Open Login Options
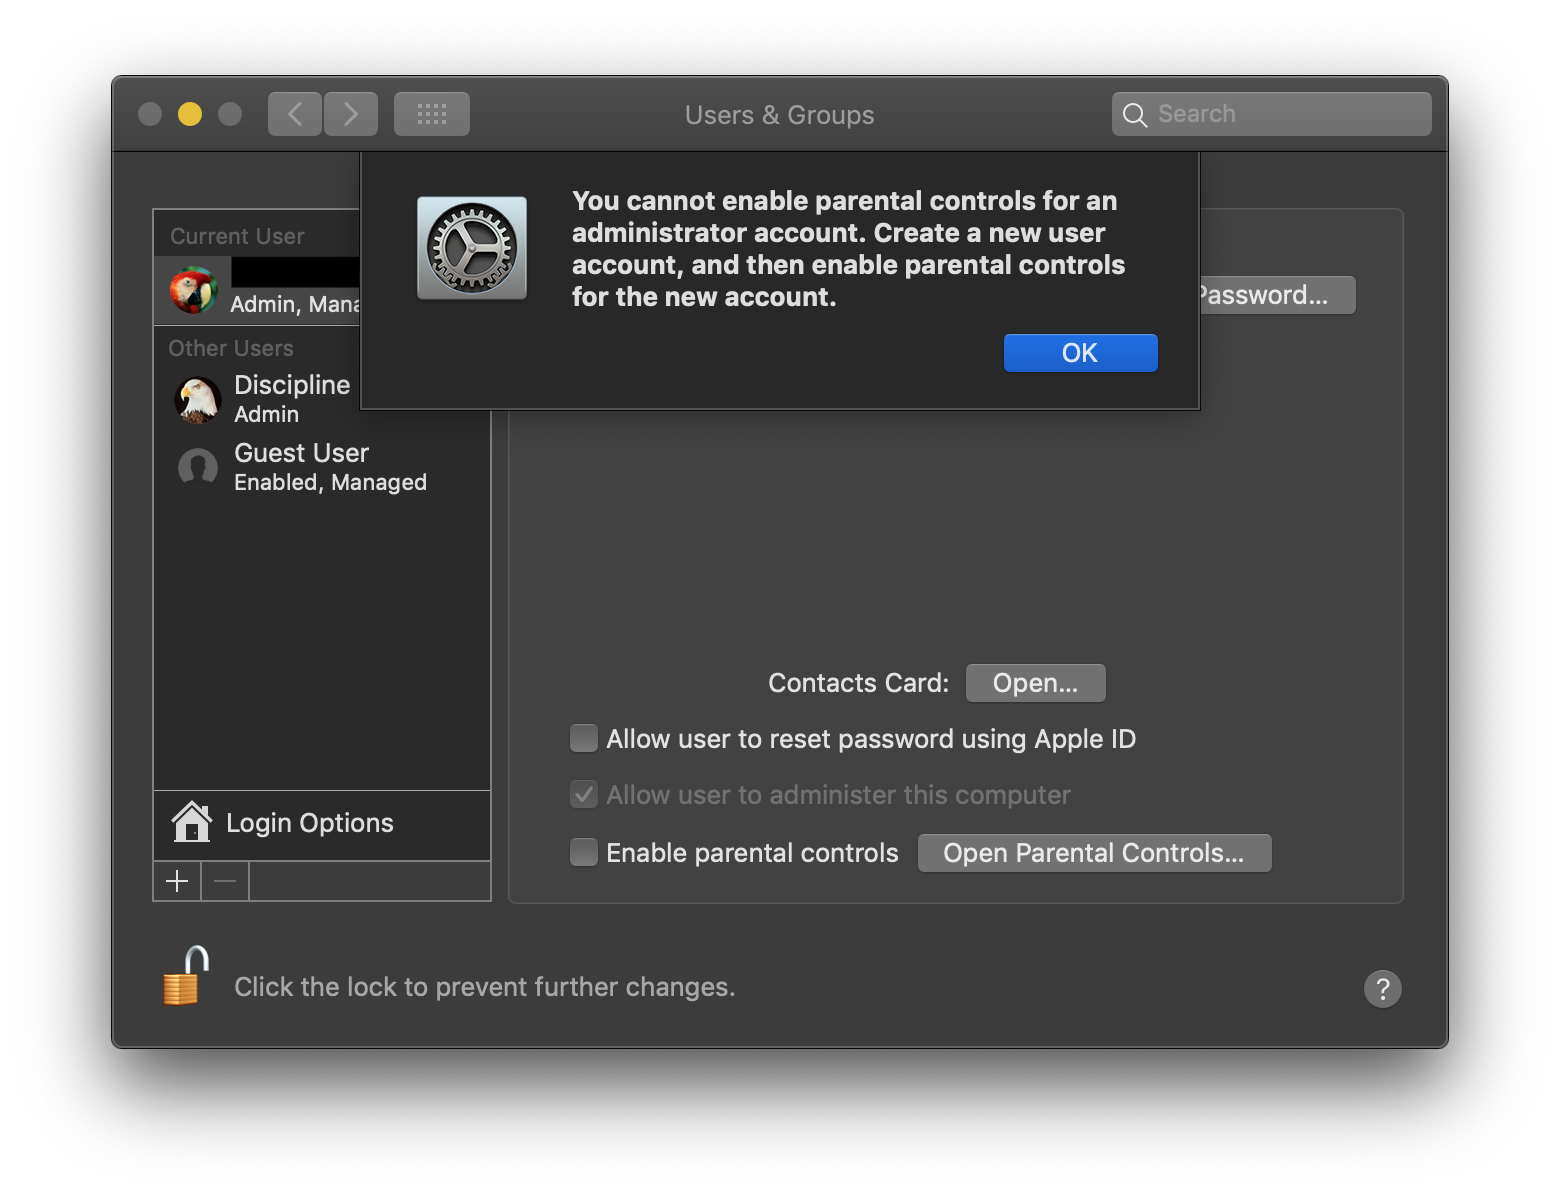Image resolution: width=1560 pixels, height=1196 pixels. point(322,823)
